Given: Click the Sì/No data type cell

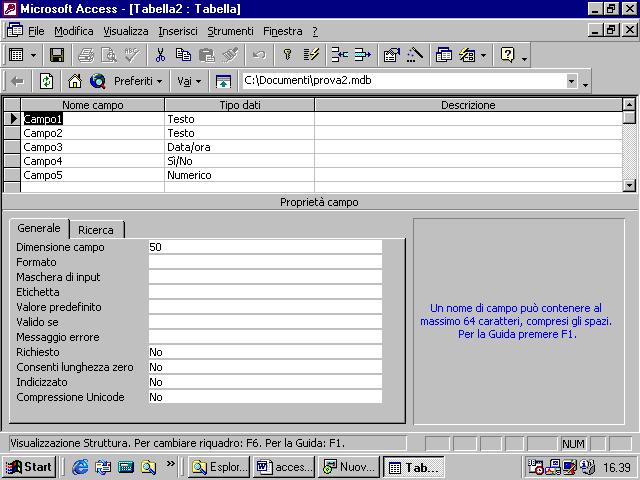Looking at the screenshot, I should (240, 161).
